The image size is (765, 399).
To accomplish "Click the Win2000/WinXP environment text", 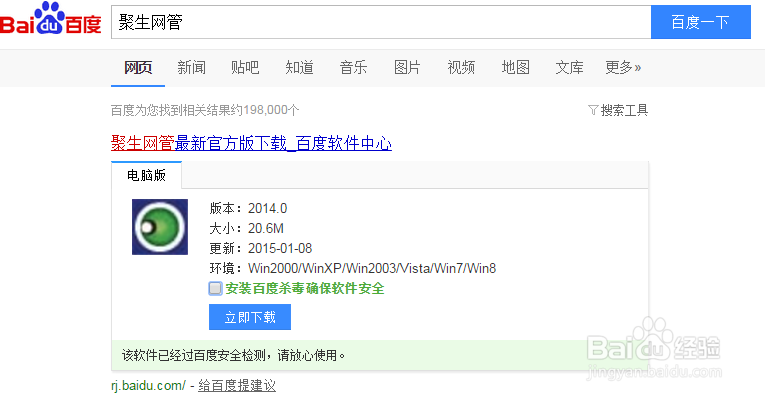I will click(372, 268).
